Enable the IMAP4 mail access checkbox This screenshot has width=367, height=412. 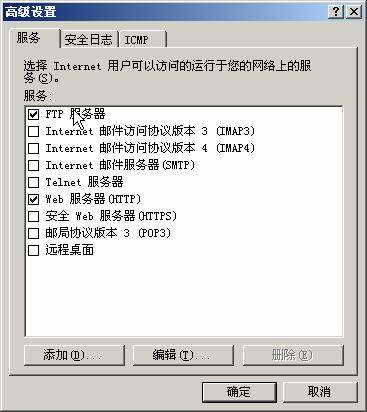34,148
